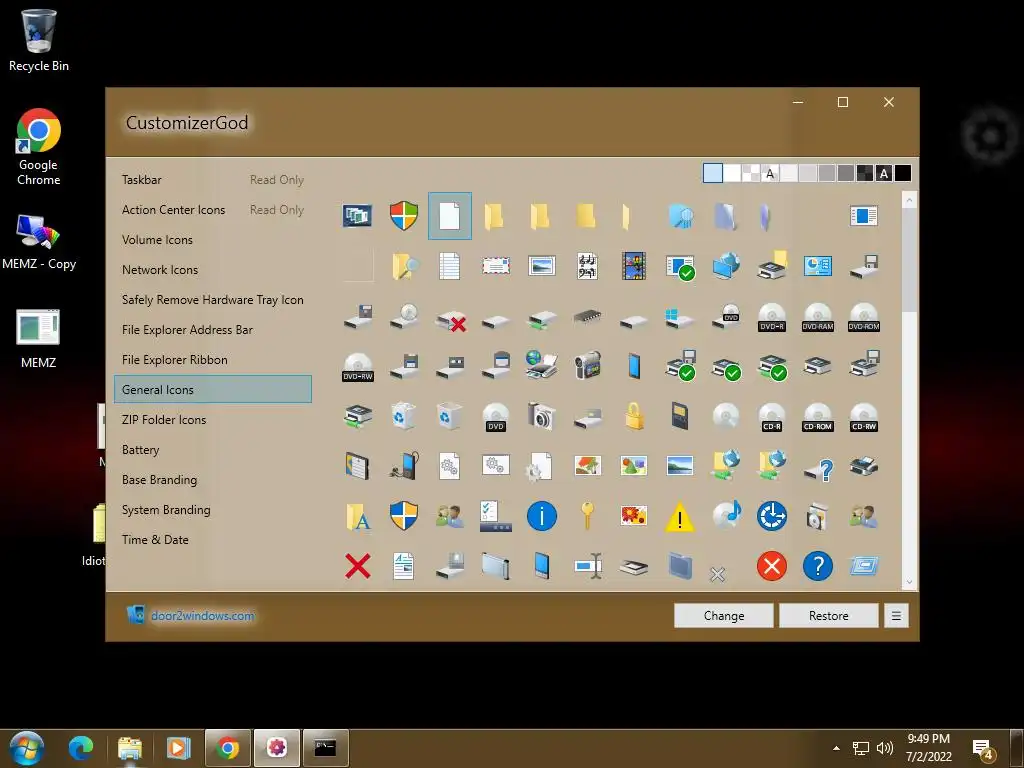Select the General Icons category
1024x768 pixels.
pyautogui.click(x=213, y=389)
